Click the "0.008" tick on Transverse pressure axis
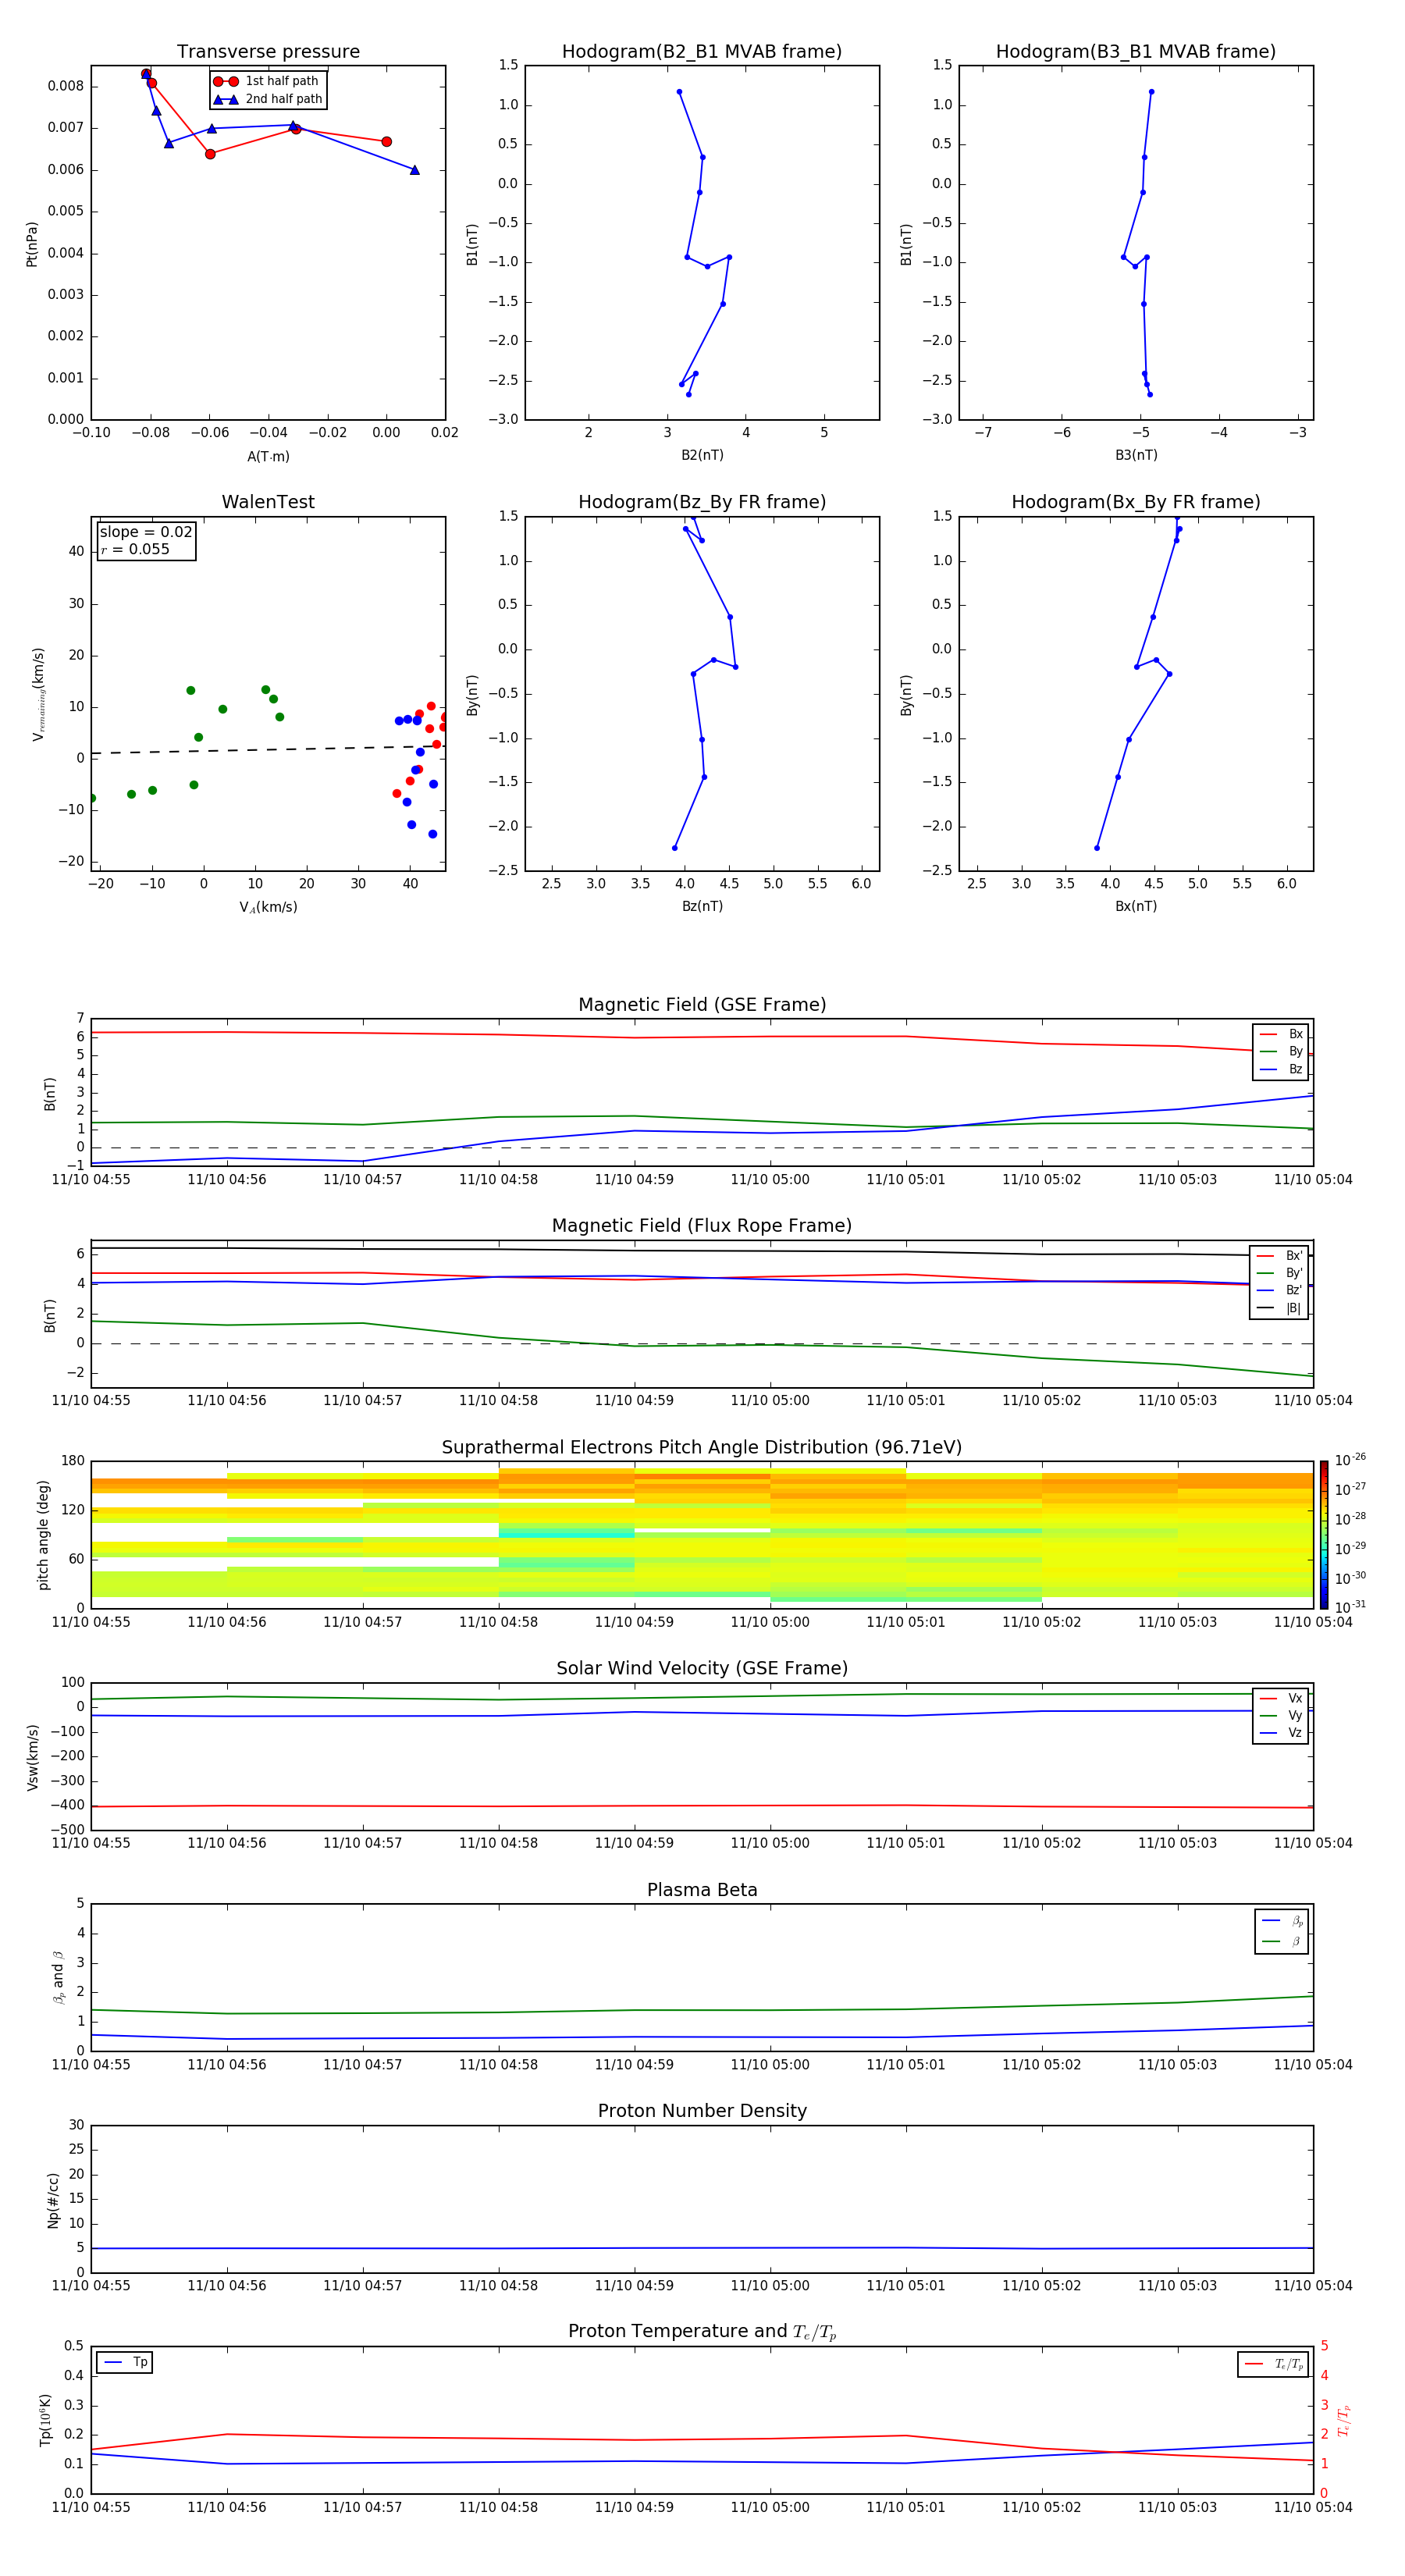The width and height of the screenshot is (1405, 2576). pyautogui.click(x=66, y=86)
